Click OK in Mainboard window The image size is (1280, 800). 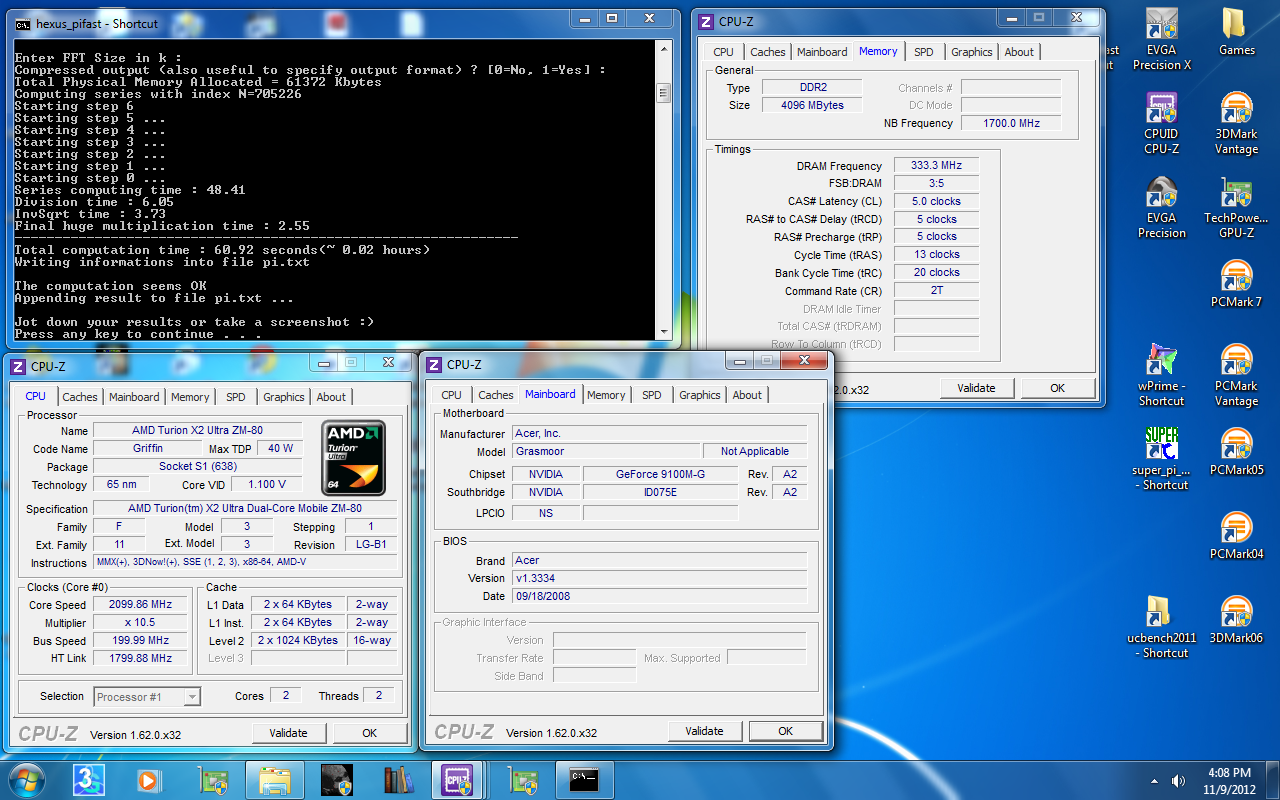pos(786,731)
